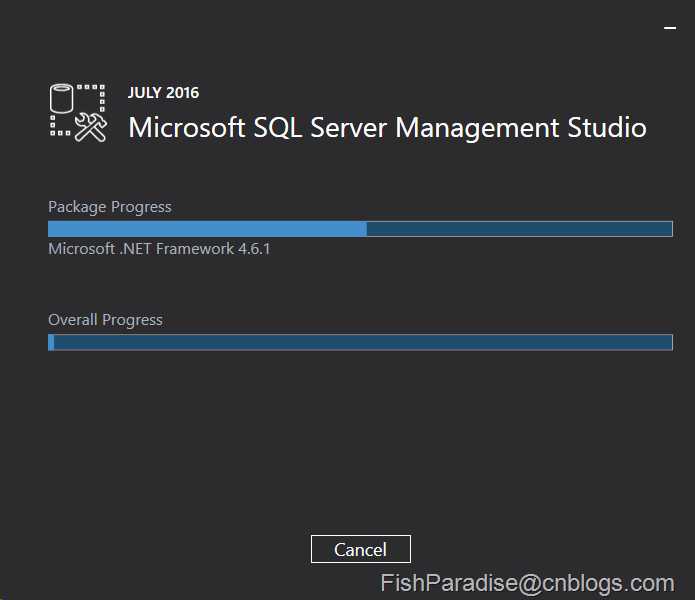Click the crossed hammer and wrench icon
Viewport: 695px width, 600px height.
pyautogui.click(x=91, y=127)
